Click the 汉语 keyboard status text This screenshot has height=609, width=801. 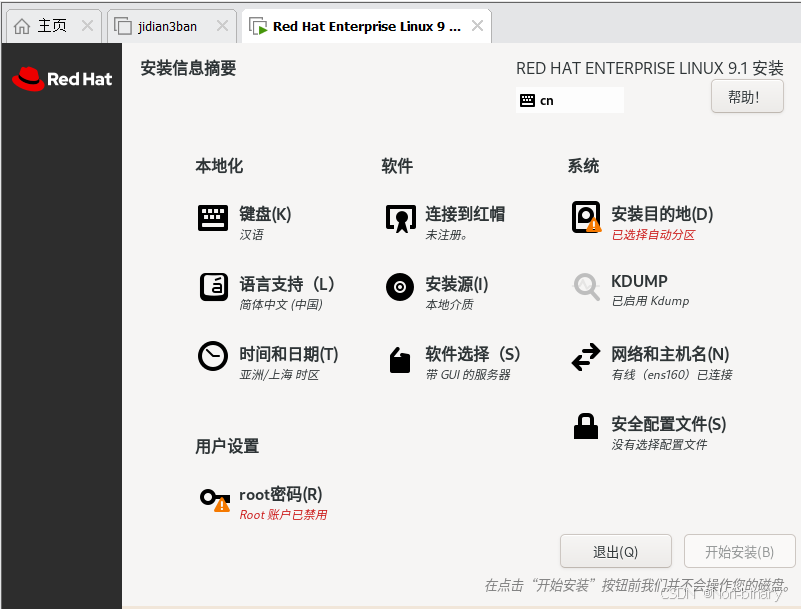pyautogui.click(x=251, y=235)
